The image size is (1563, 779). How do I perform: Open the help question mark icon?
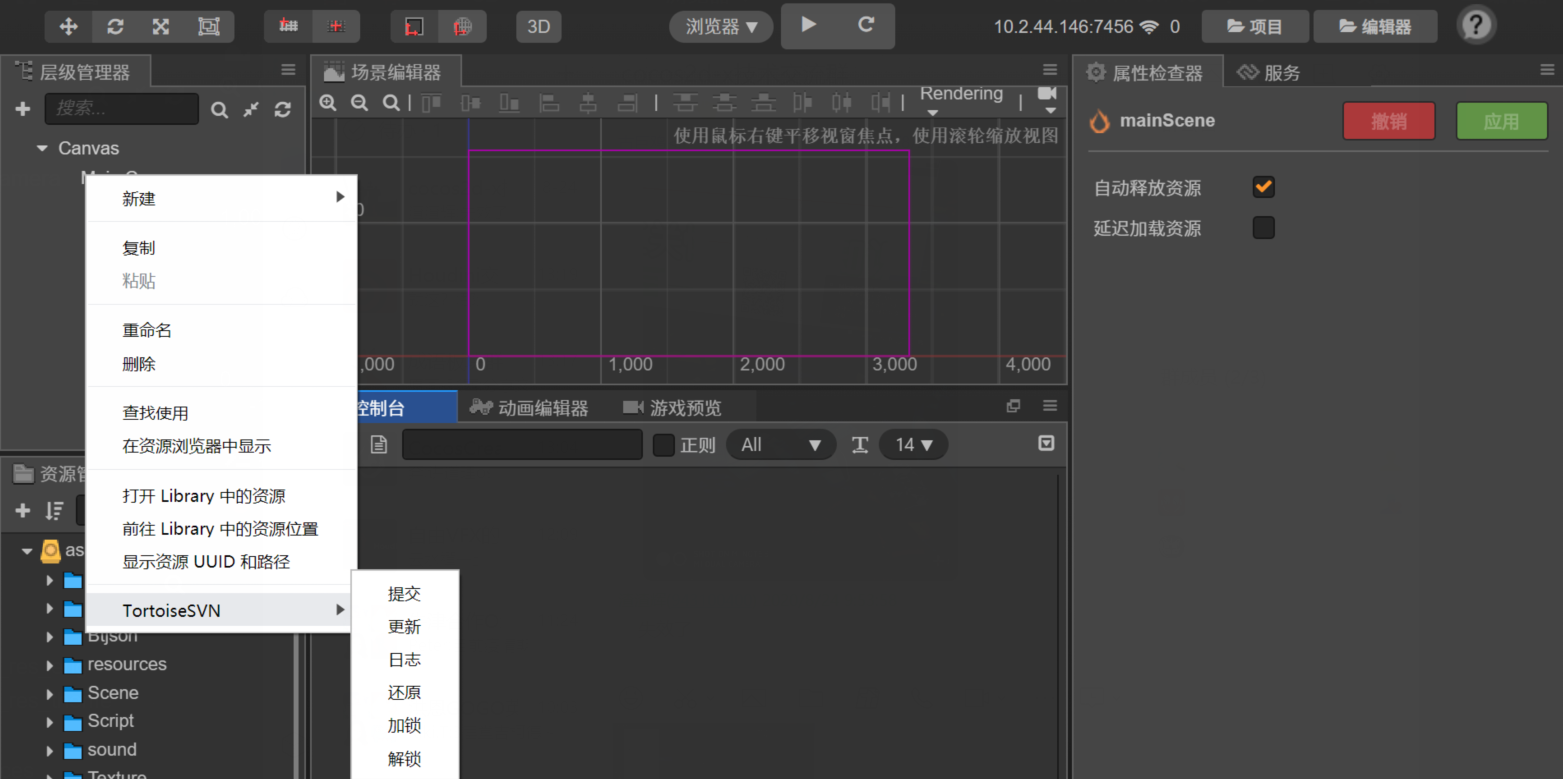tap(1476, 26)
